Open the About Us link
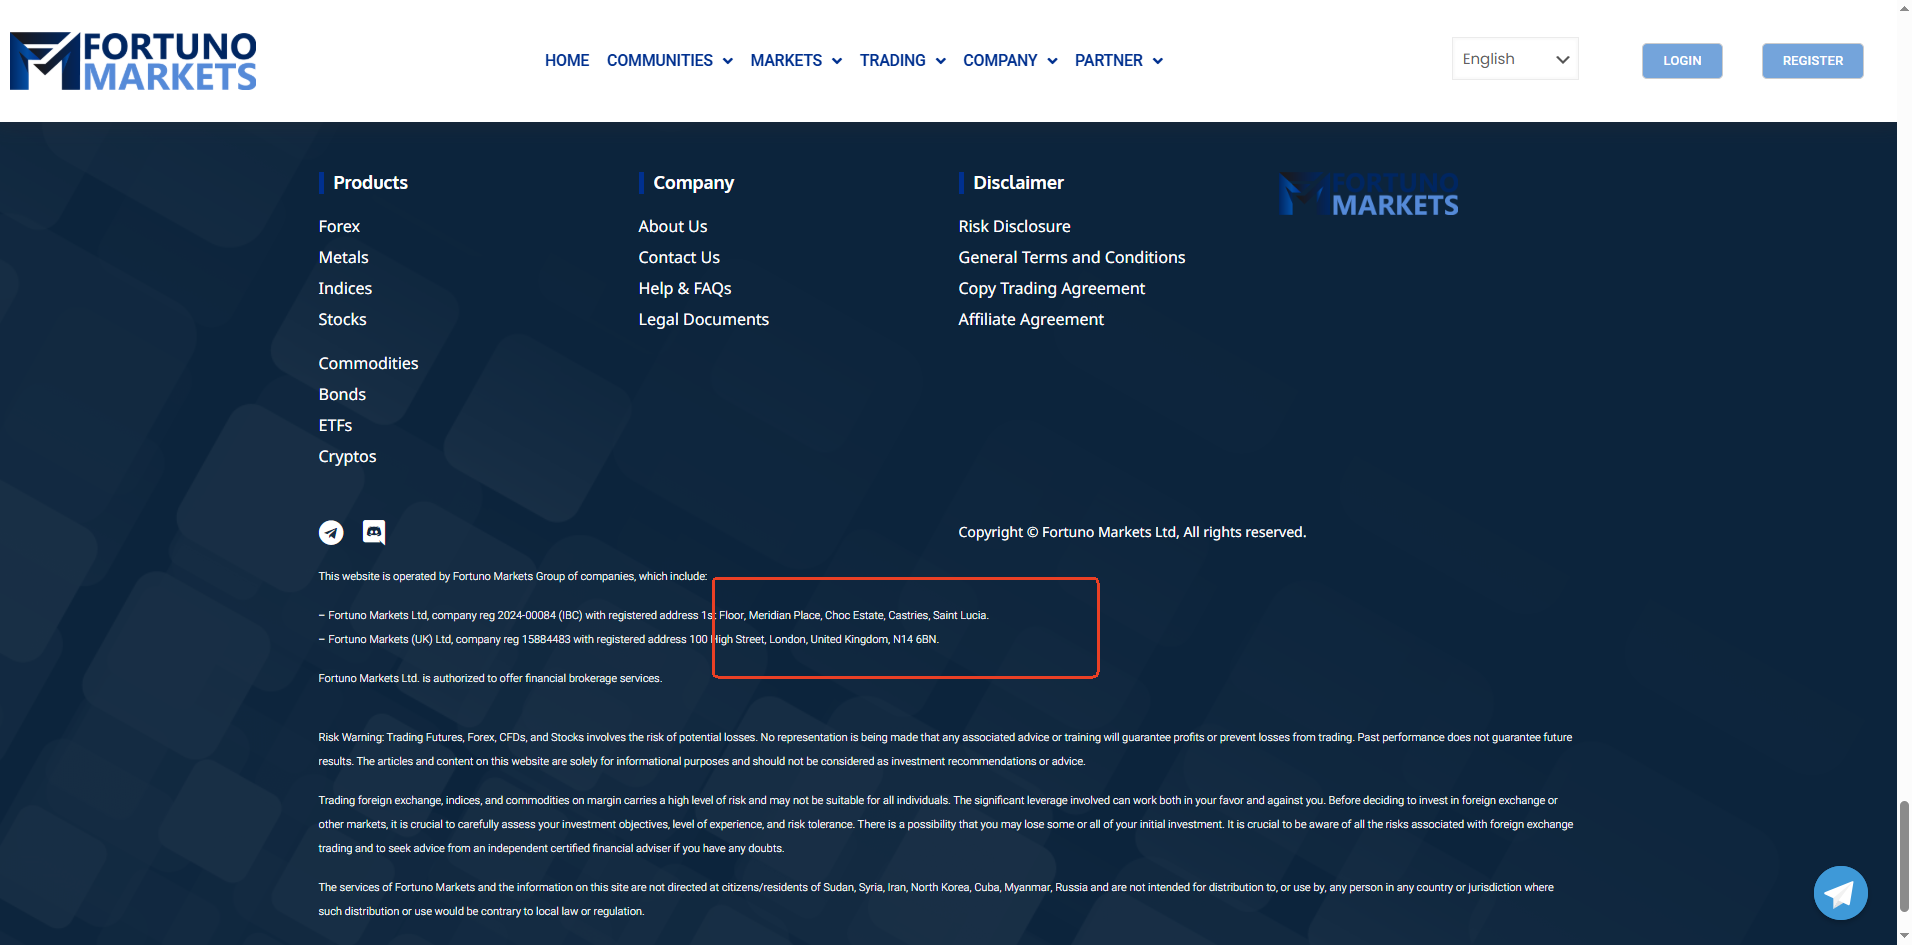1912x945 pixels. point(672,227)
